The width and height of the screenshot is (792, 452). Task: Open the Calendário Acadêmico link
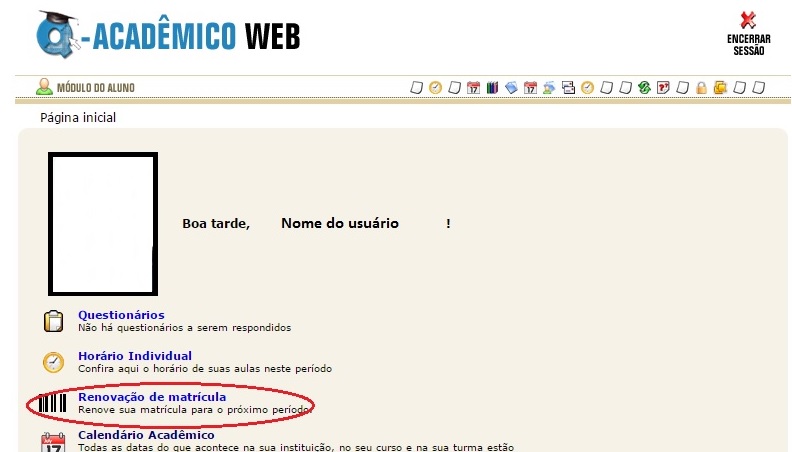pyautogui.click(x=146, y=435)
